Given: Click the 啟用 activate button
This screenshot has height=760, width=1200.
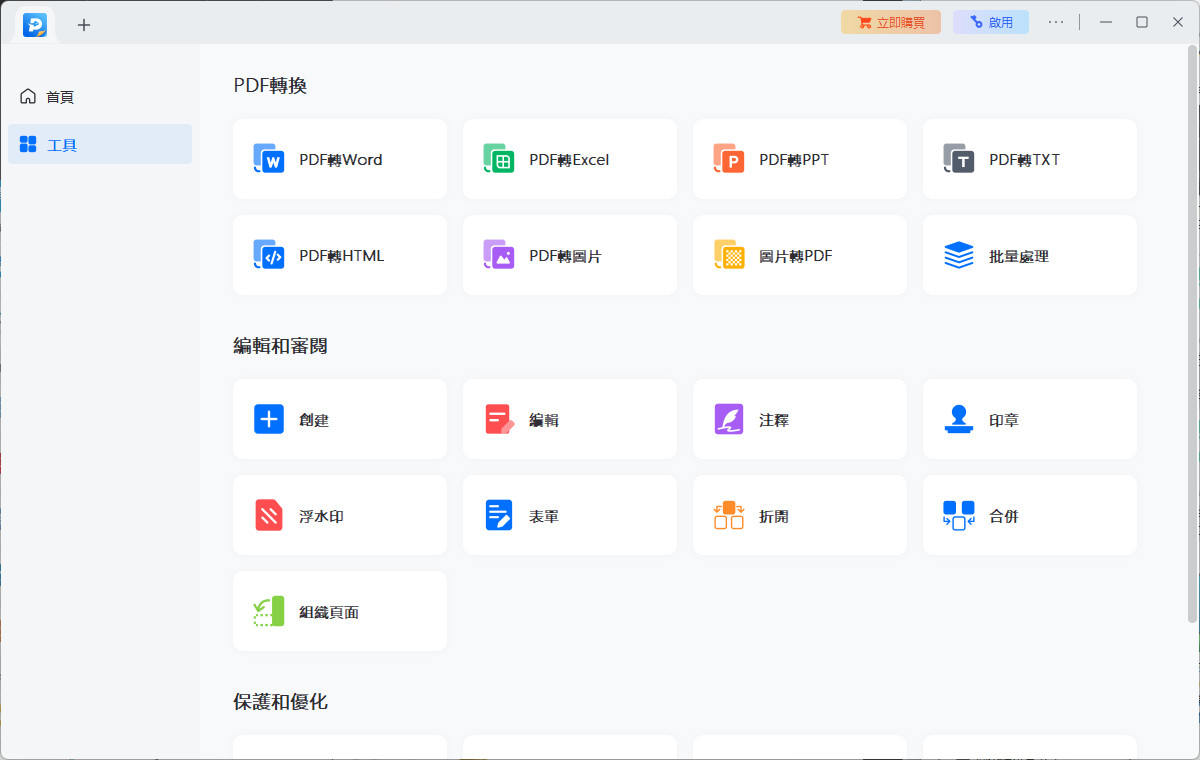Looking at the screenshot, I should tap(991, 22).
